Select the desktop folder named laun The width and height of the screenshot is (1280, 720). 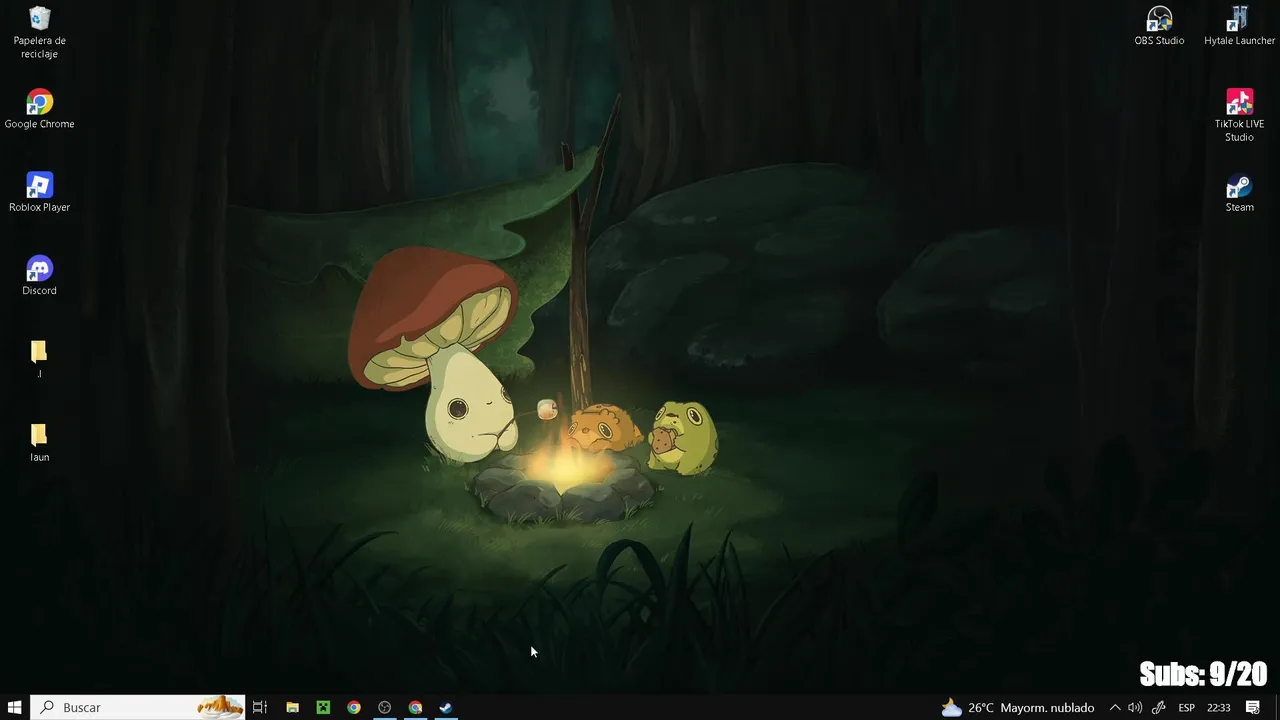tap(39, 442)
